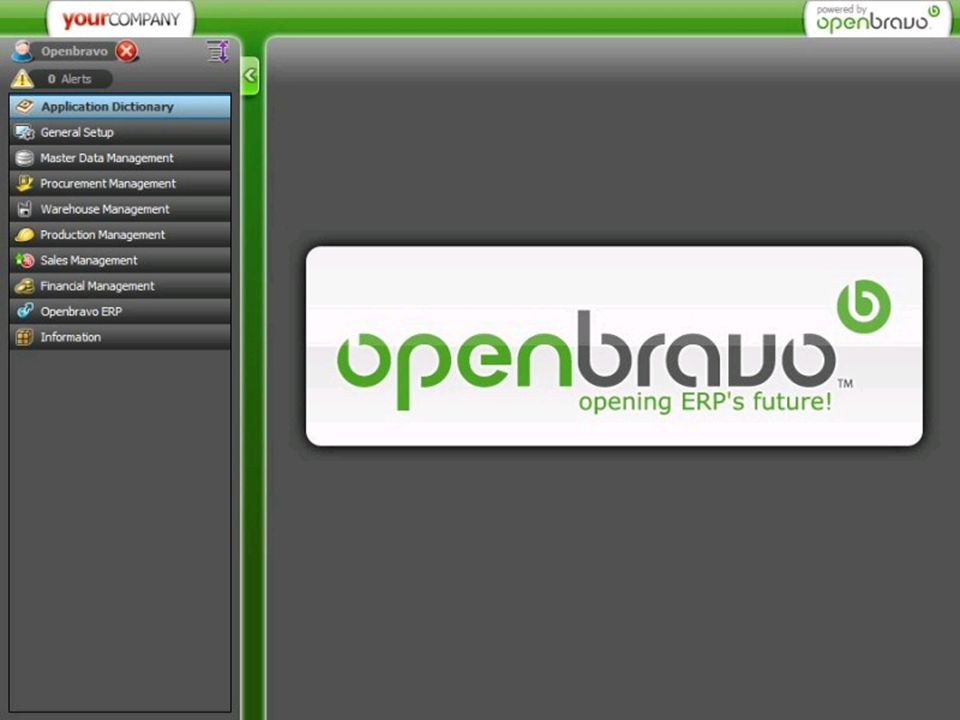This screenshot has height=720, width=960.
Task: Open the Information menu entry
Action: tap(120, 337)
